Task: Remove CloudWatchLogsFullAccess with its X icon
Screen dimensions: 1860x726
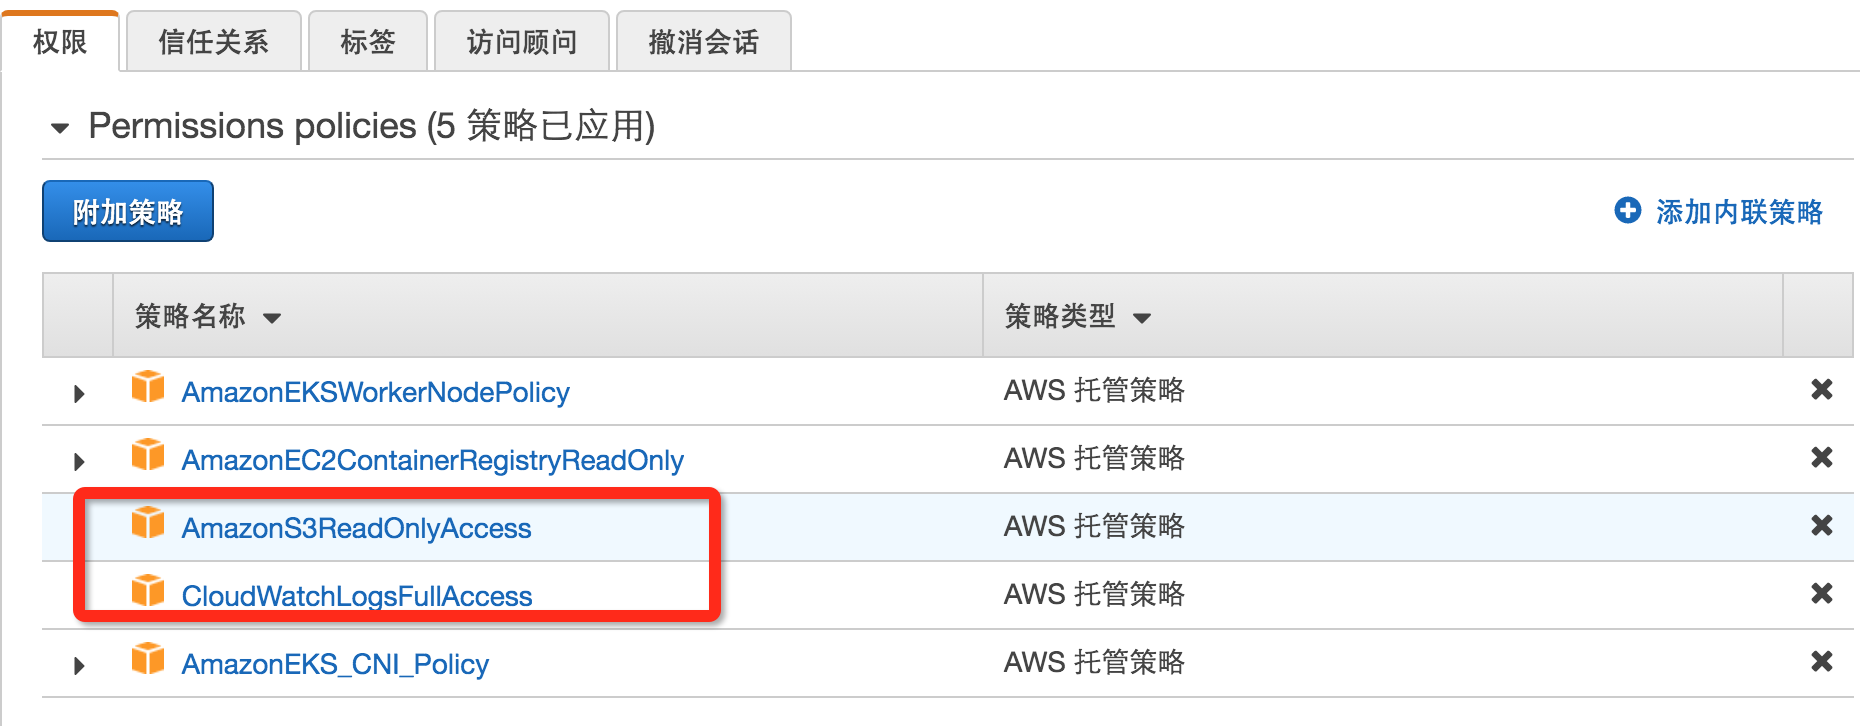Action: [x=1822, y=593]
